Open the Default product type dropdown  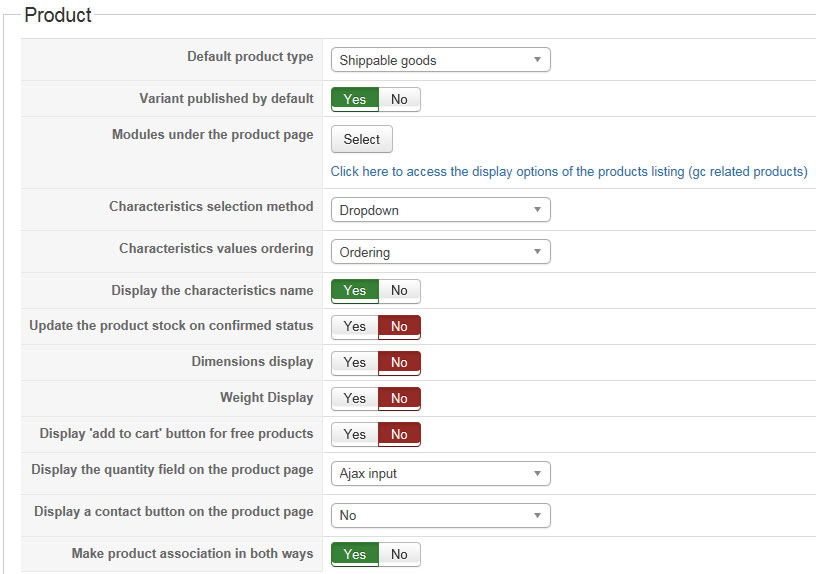coord(440,60)
